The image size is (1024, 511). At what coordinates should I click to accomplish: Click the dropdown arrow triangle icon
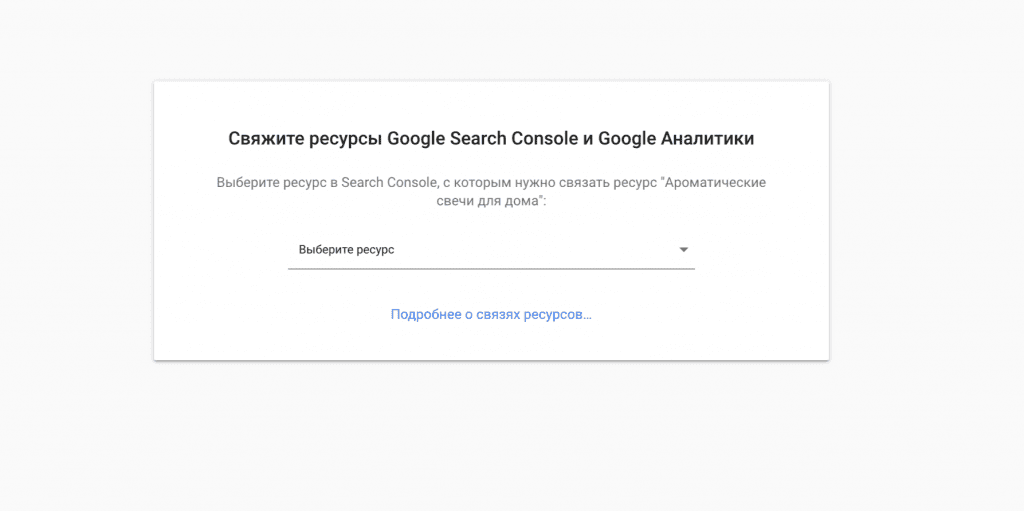pyautogui.click(x=684, y=250)
